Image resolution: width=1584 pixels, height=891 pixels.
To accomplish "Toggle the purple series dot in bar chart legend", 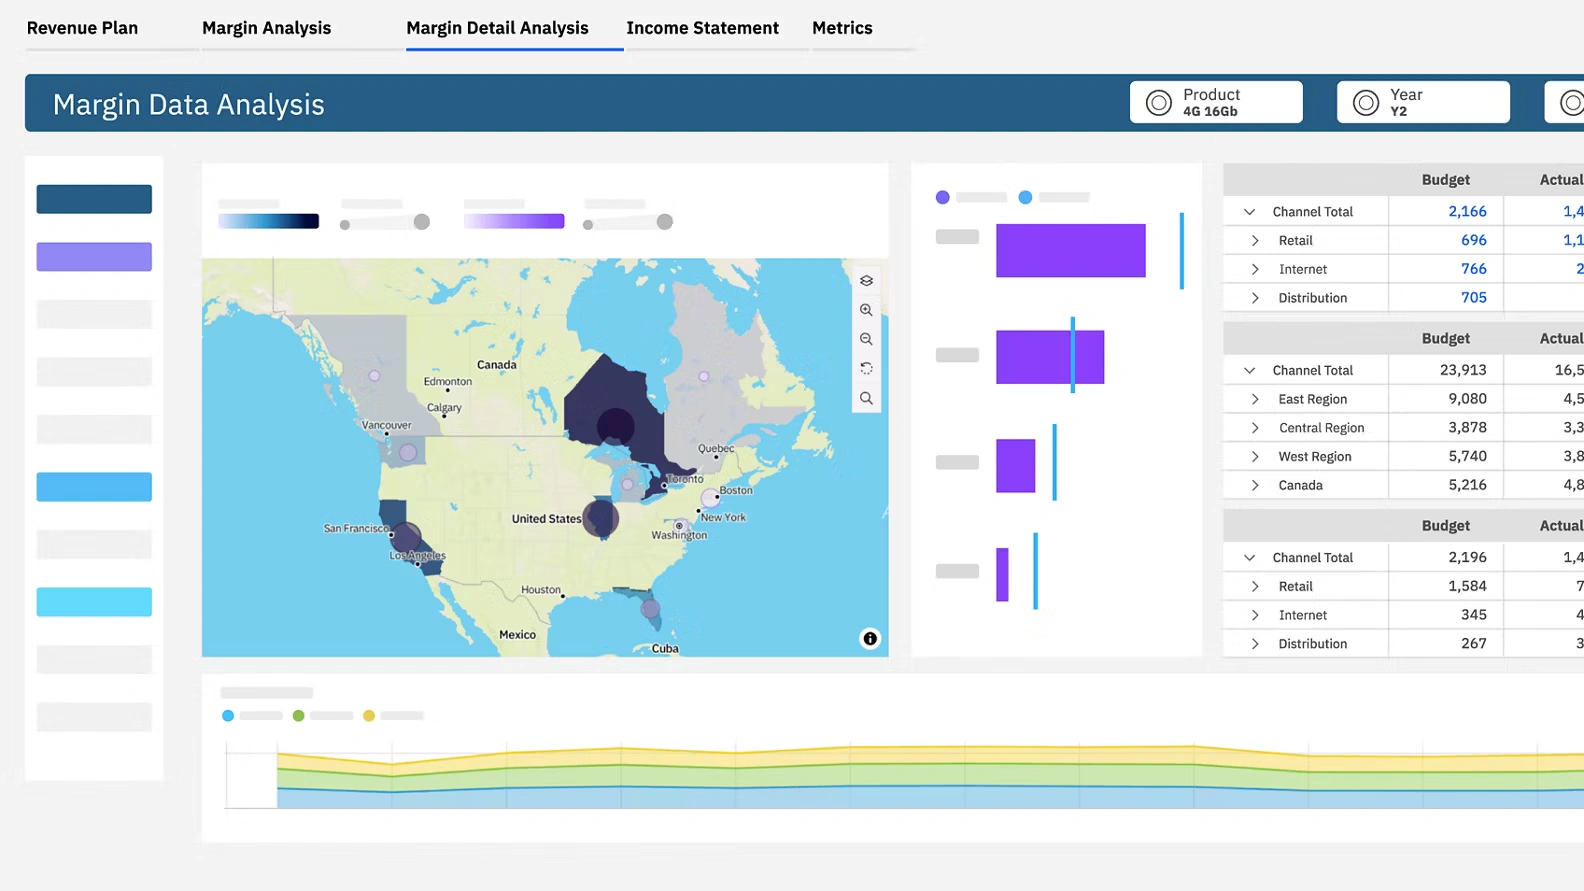I will coord(942,198).
